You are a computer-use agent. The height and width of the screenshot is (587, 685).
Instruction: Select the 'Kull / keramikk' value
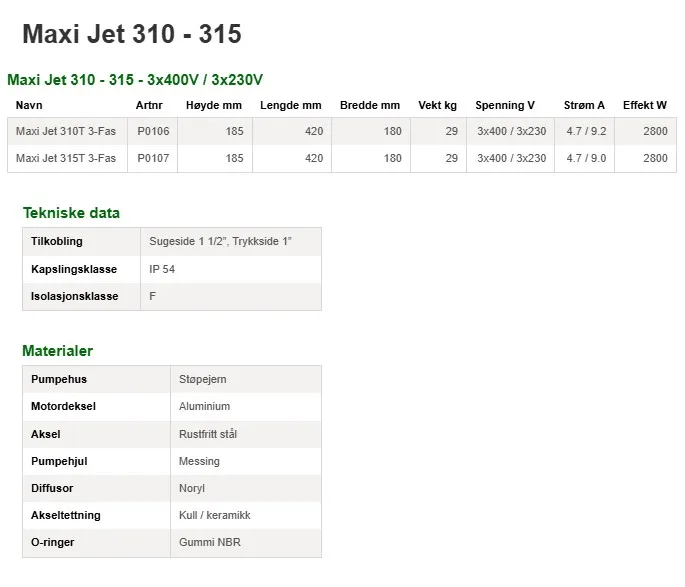point(214,515)
